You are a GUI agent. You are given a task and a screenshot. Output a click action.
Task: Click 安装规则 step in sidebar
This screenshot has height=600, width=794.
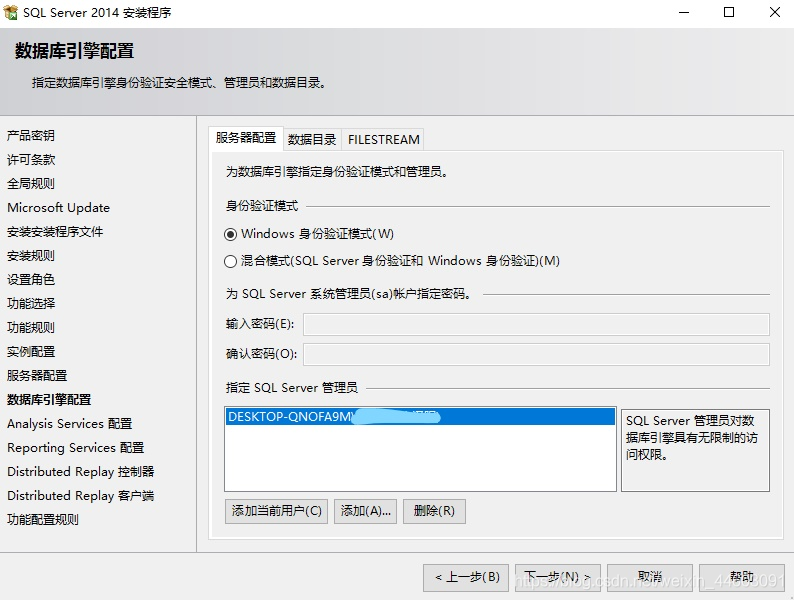pos(31,256)
